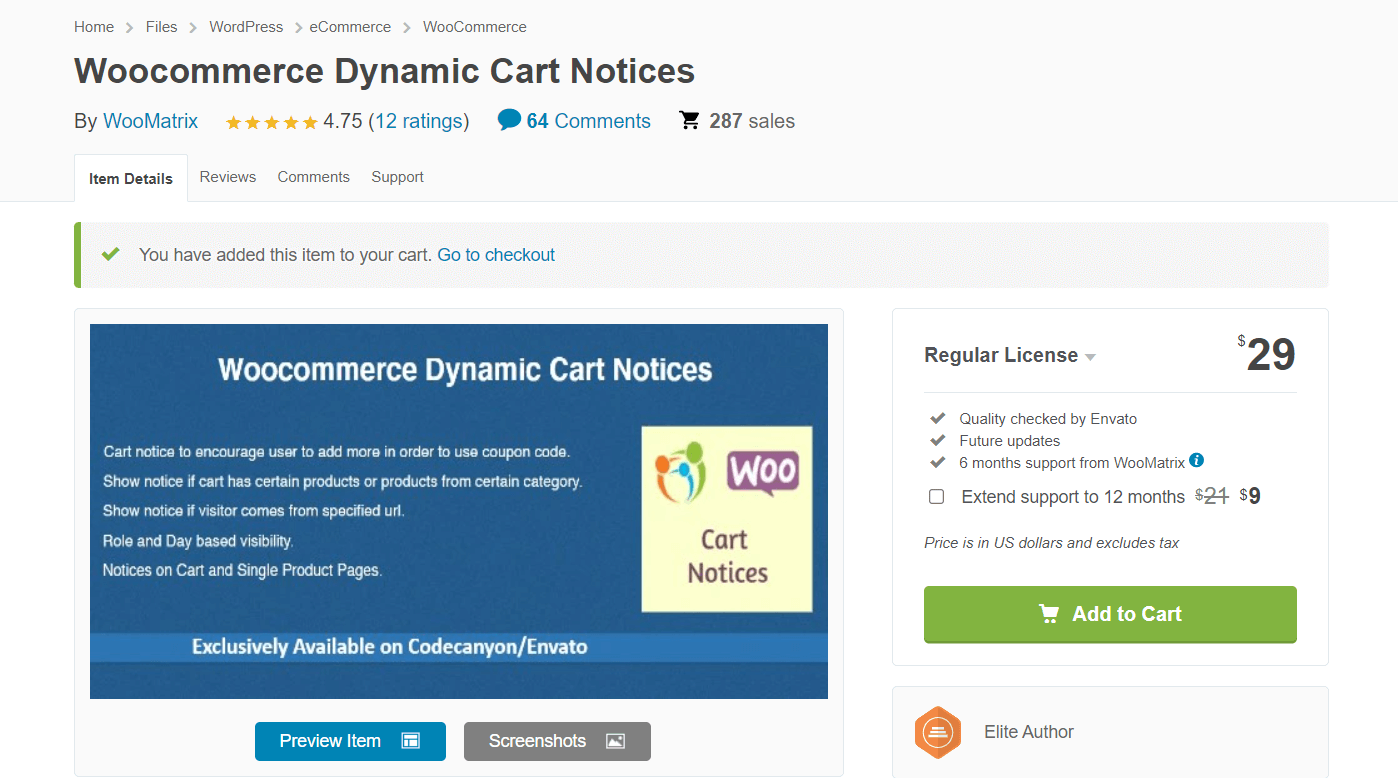Click the 287 sales count
The image size is (1398, 778).
752,121
